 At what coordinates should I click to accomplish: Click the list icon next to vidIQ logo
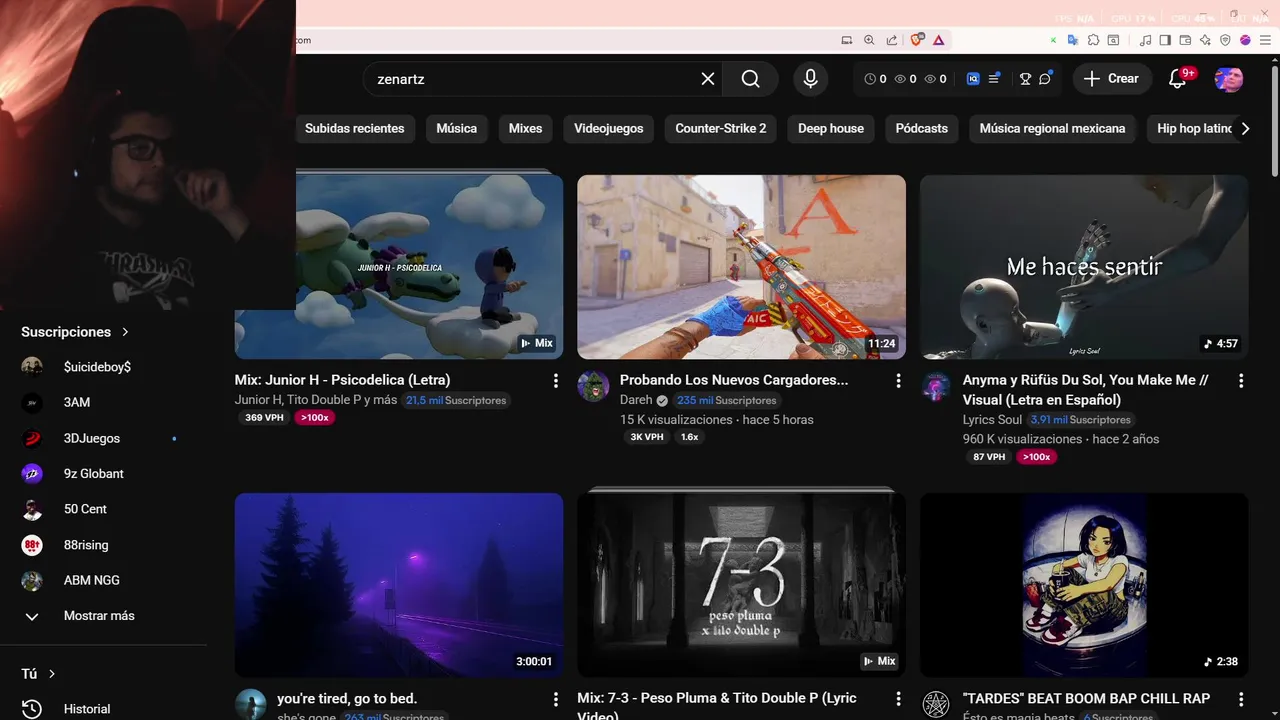(x=994, y=79)
